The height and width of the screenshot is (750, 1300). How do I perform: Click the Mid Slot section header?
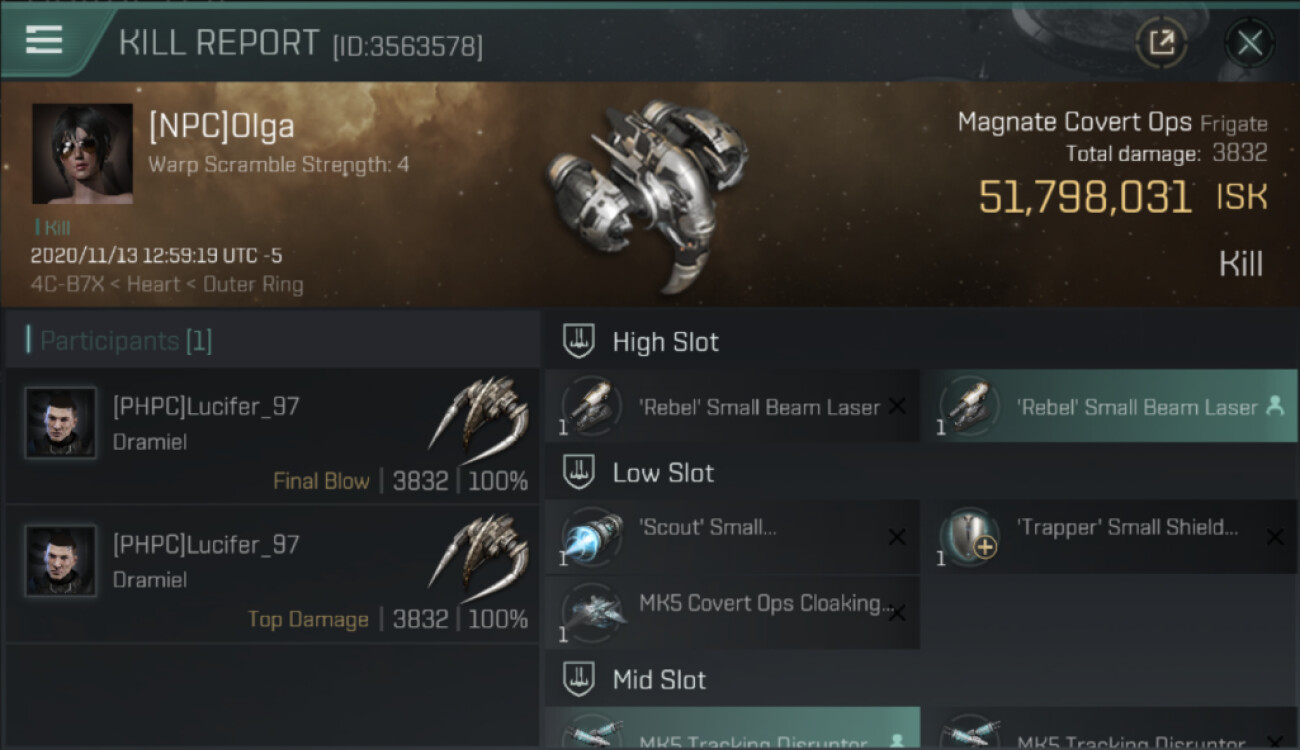click(x=659, y=680)
